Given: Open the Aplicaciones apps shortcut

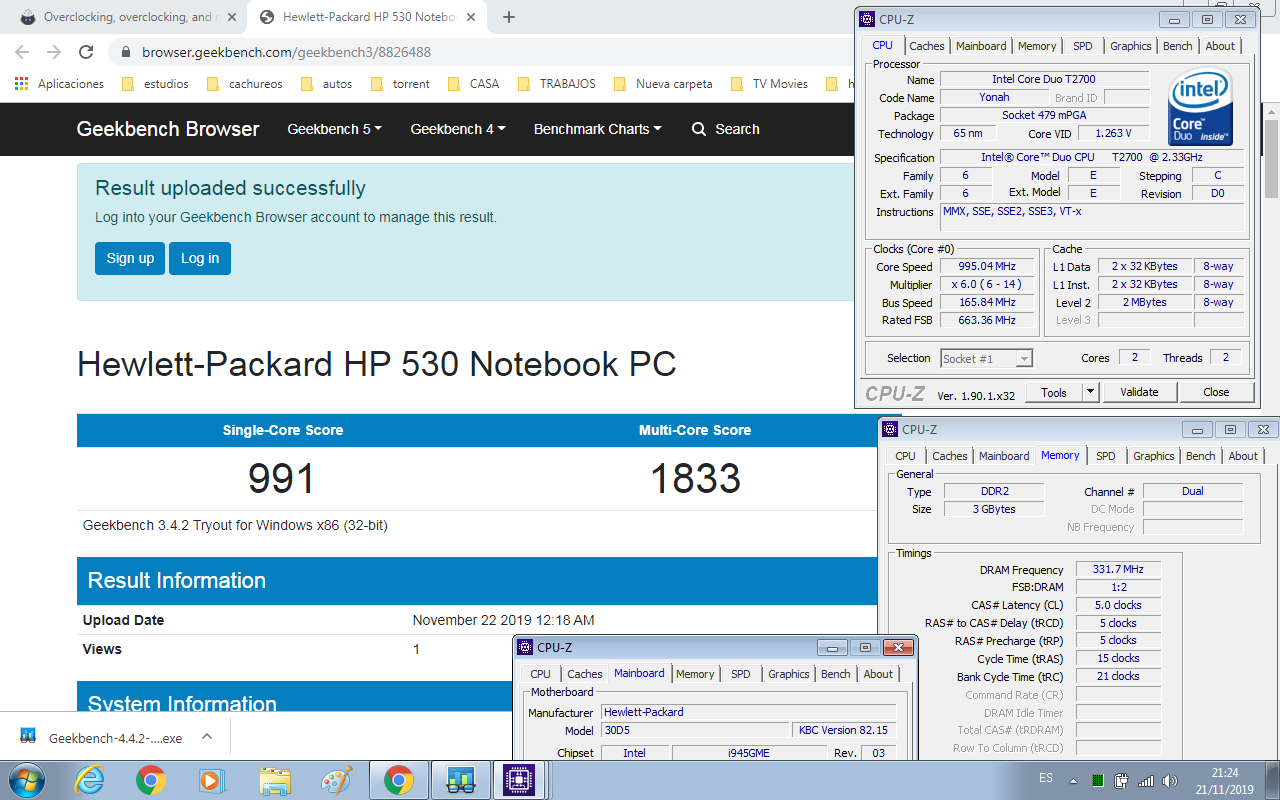Looking at the screenshot, I should (x=60, y=84).
